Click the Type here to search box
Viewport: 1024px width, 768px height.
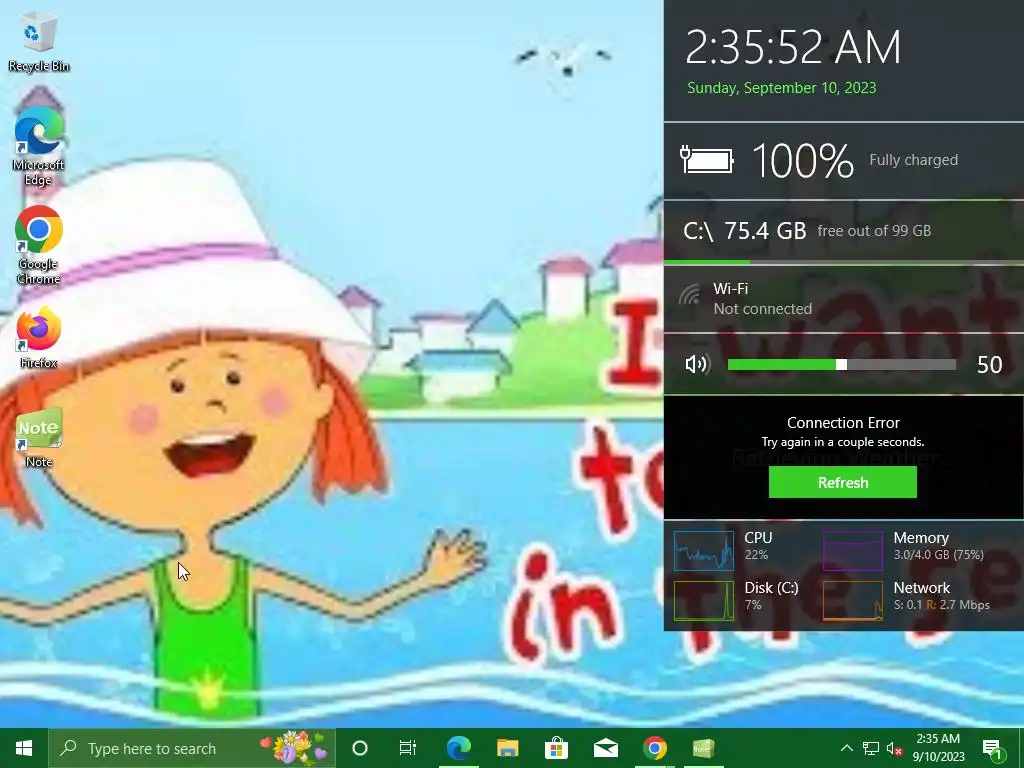(x=191, y=748)
